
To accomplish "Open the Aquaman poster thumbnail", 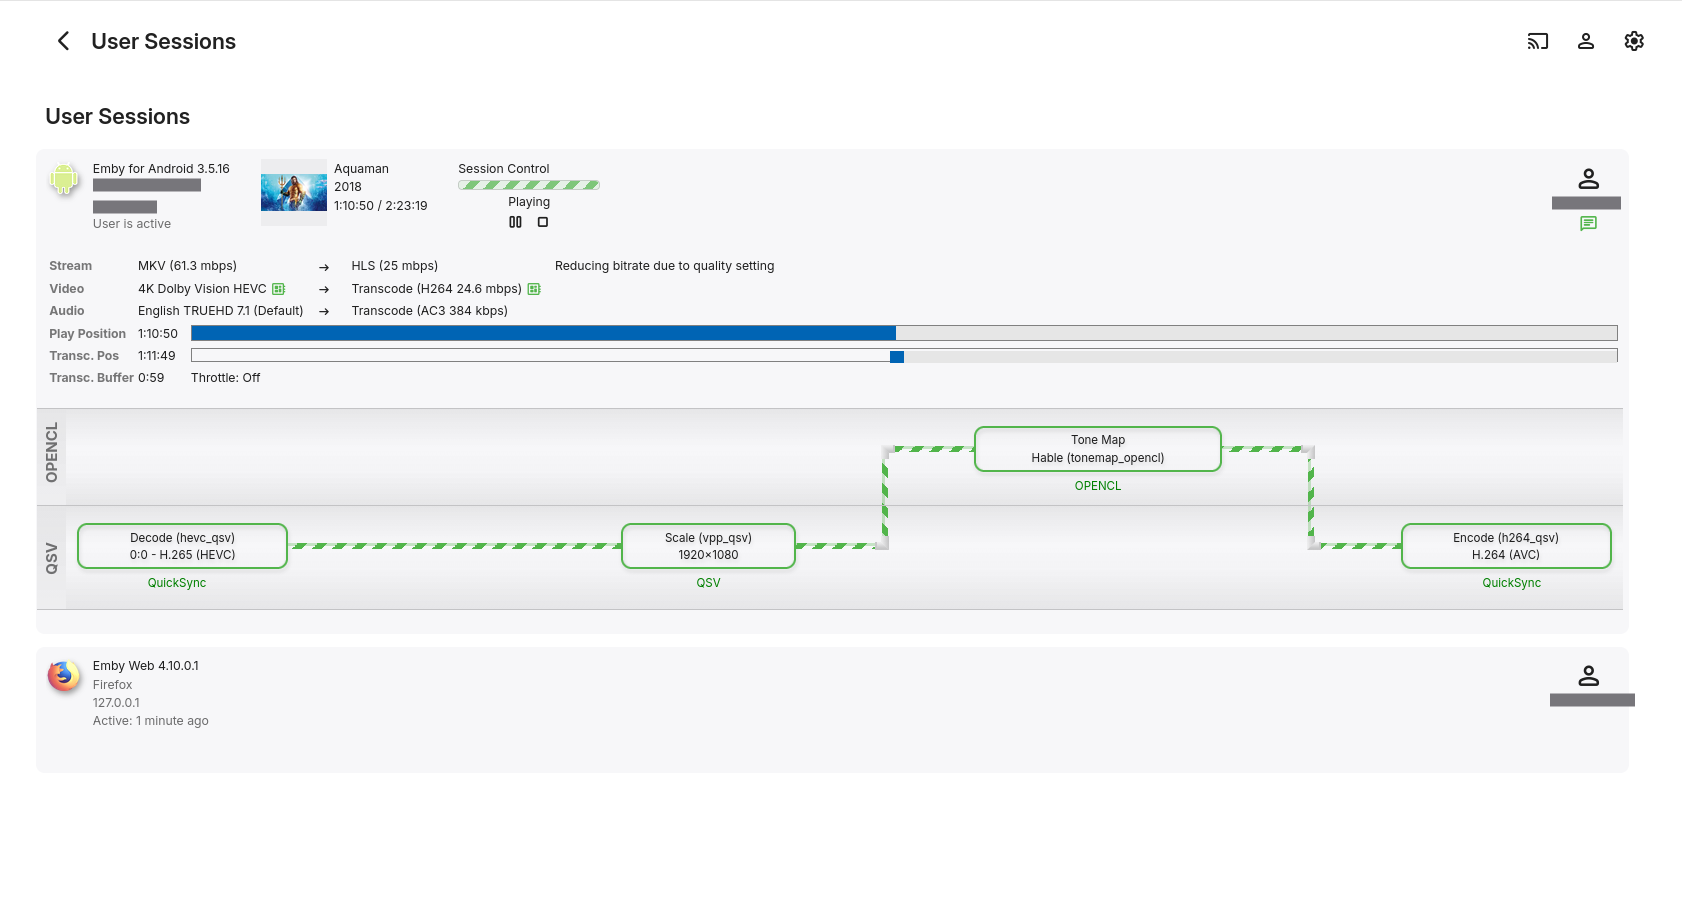I will (294, 192).
